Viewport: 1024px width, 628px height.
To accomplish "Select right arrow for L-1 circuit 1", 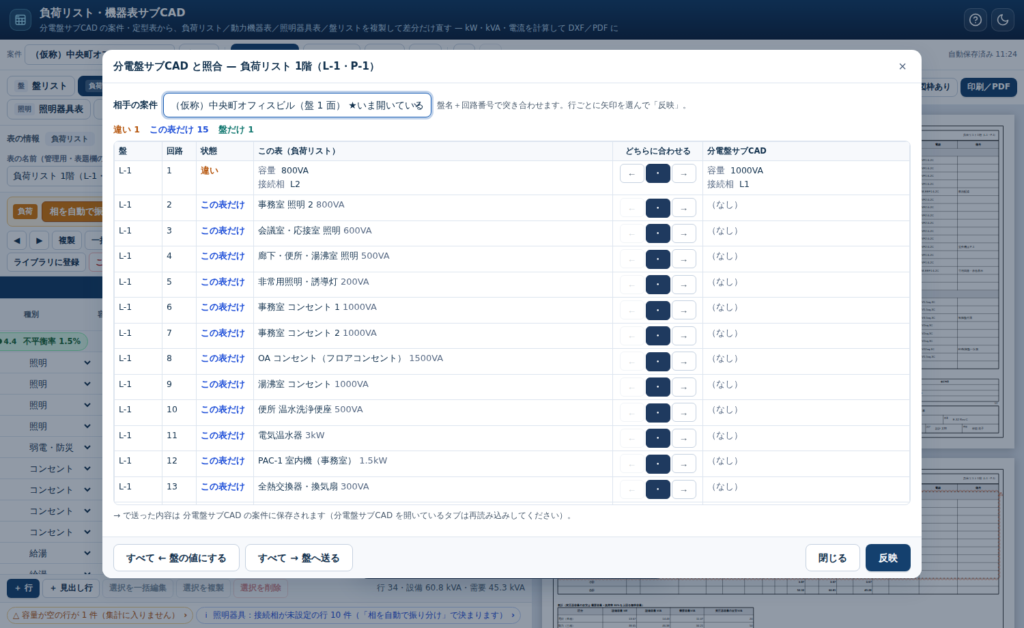I will 684,174.
